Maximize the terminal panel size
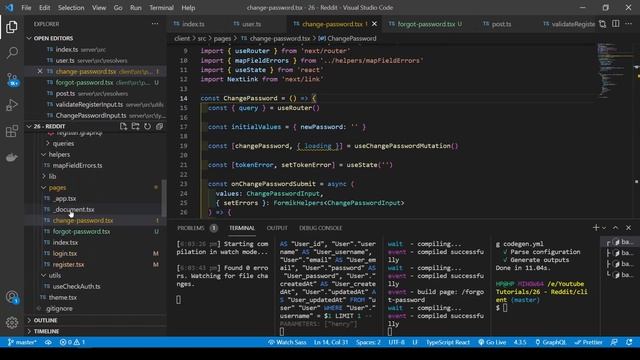Image resolution: width=640 pixels, height=360 pixels. (616, 228)
